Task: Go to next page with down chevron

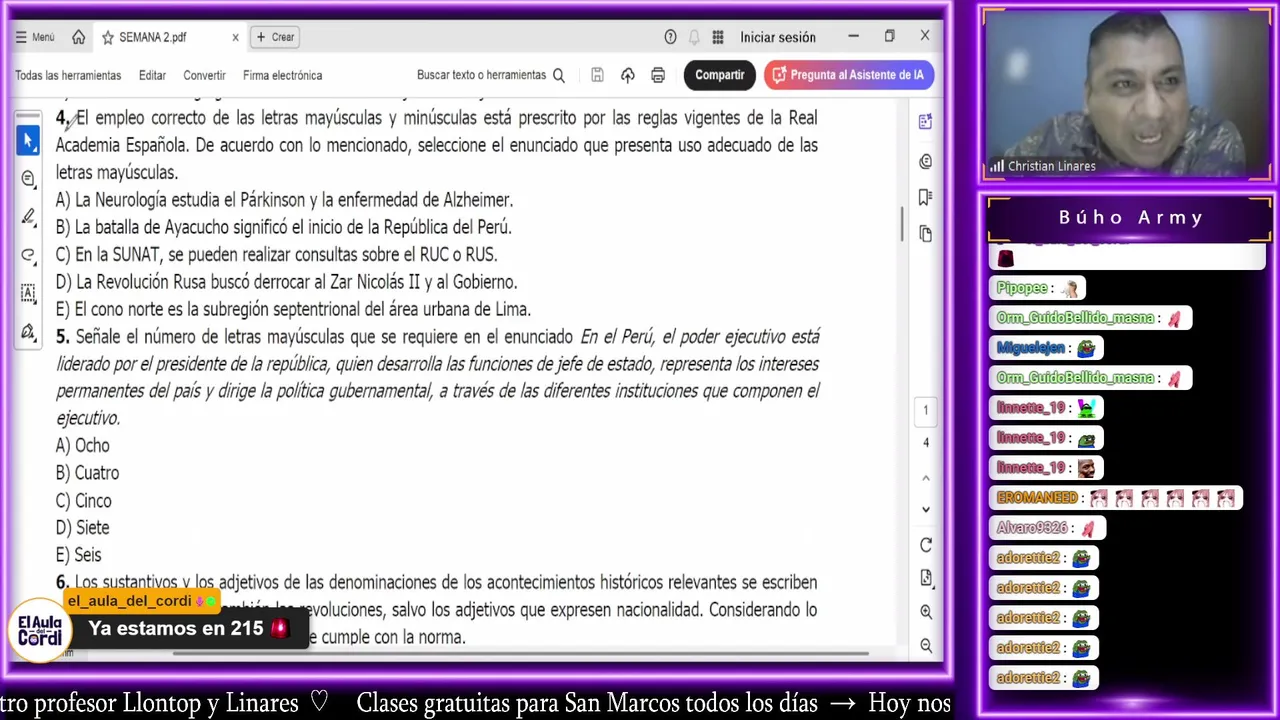Action: point(925,510)
